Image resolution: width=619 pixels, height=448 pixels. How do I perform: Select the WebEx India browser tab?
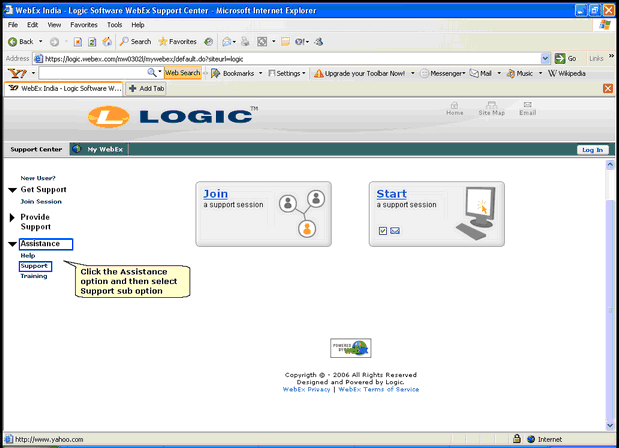pyautogui.click(x=64, y=88)
